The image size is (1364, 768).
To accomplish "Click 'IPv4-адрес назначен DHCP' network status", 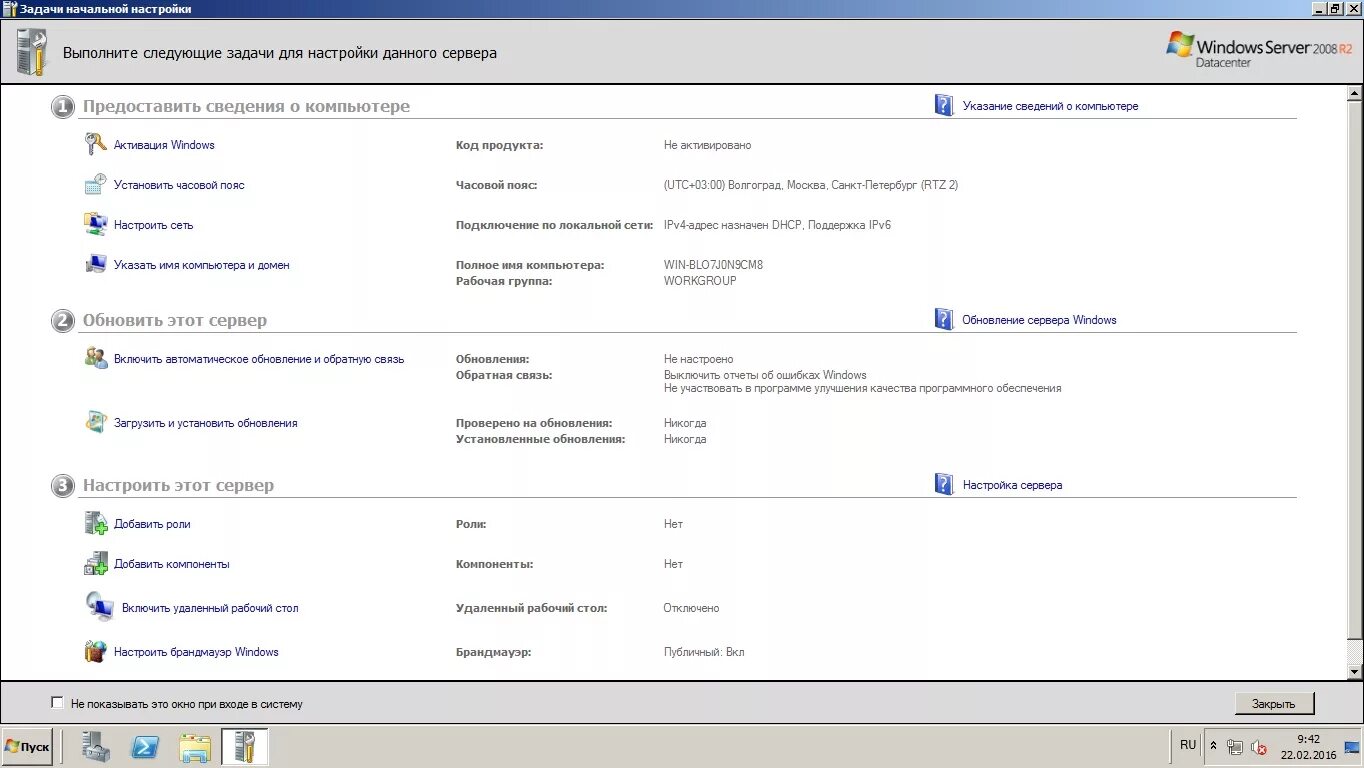I will pos(777,225).
